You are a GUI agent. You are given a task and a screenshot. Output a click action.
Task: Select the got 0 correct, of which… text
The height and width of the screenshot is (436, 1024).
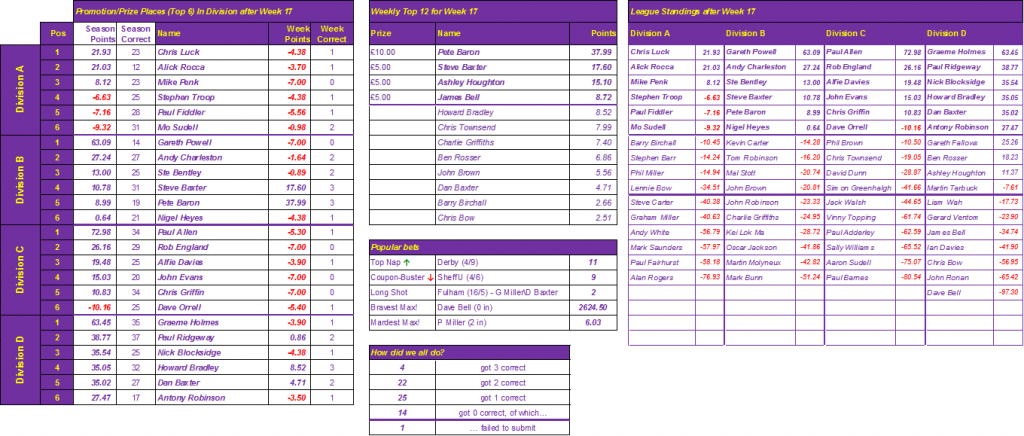click(503, 413)
